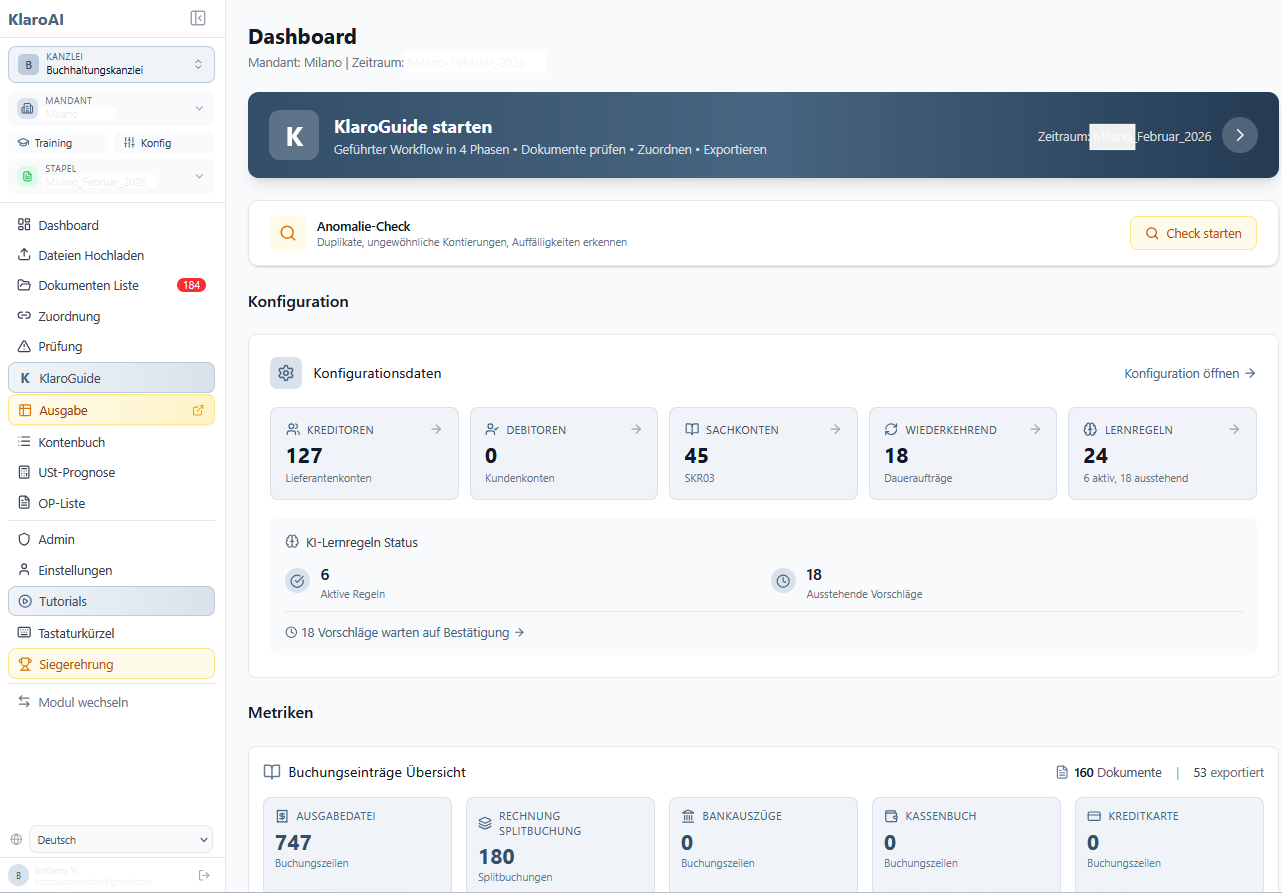
Task: Click the Dashboard page heading
Action: [302, 37]
